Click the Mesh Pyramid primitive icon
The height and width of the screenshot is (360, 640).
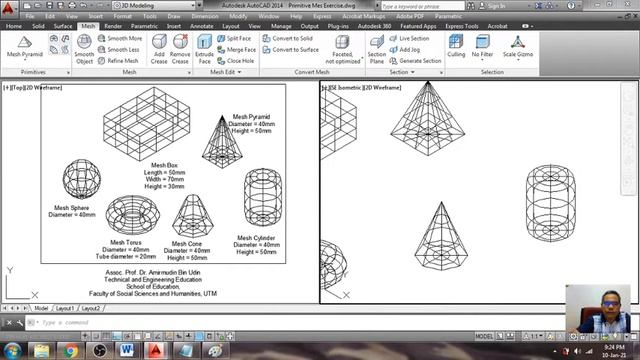point(24,42)
